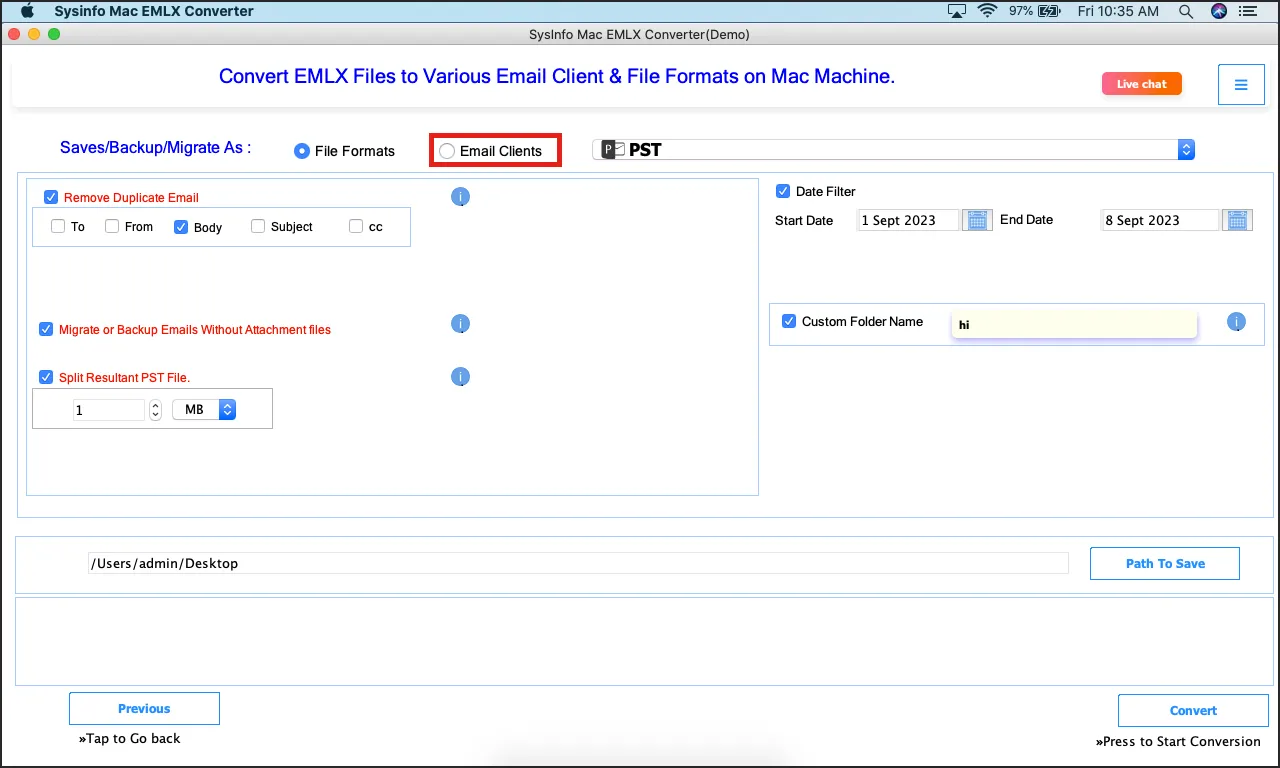Show info for Split Resultant PST File
1280x768 pixels.
pos(460,377)
